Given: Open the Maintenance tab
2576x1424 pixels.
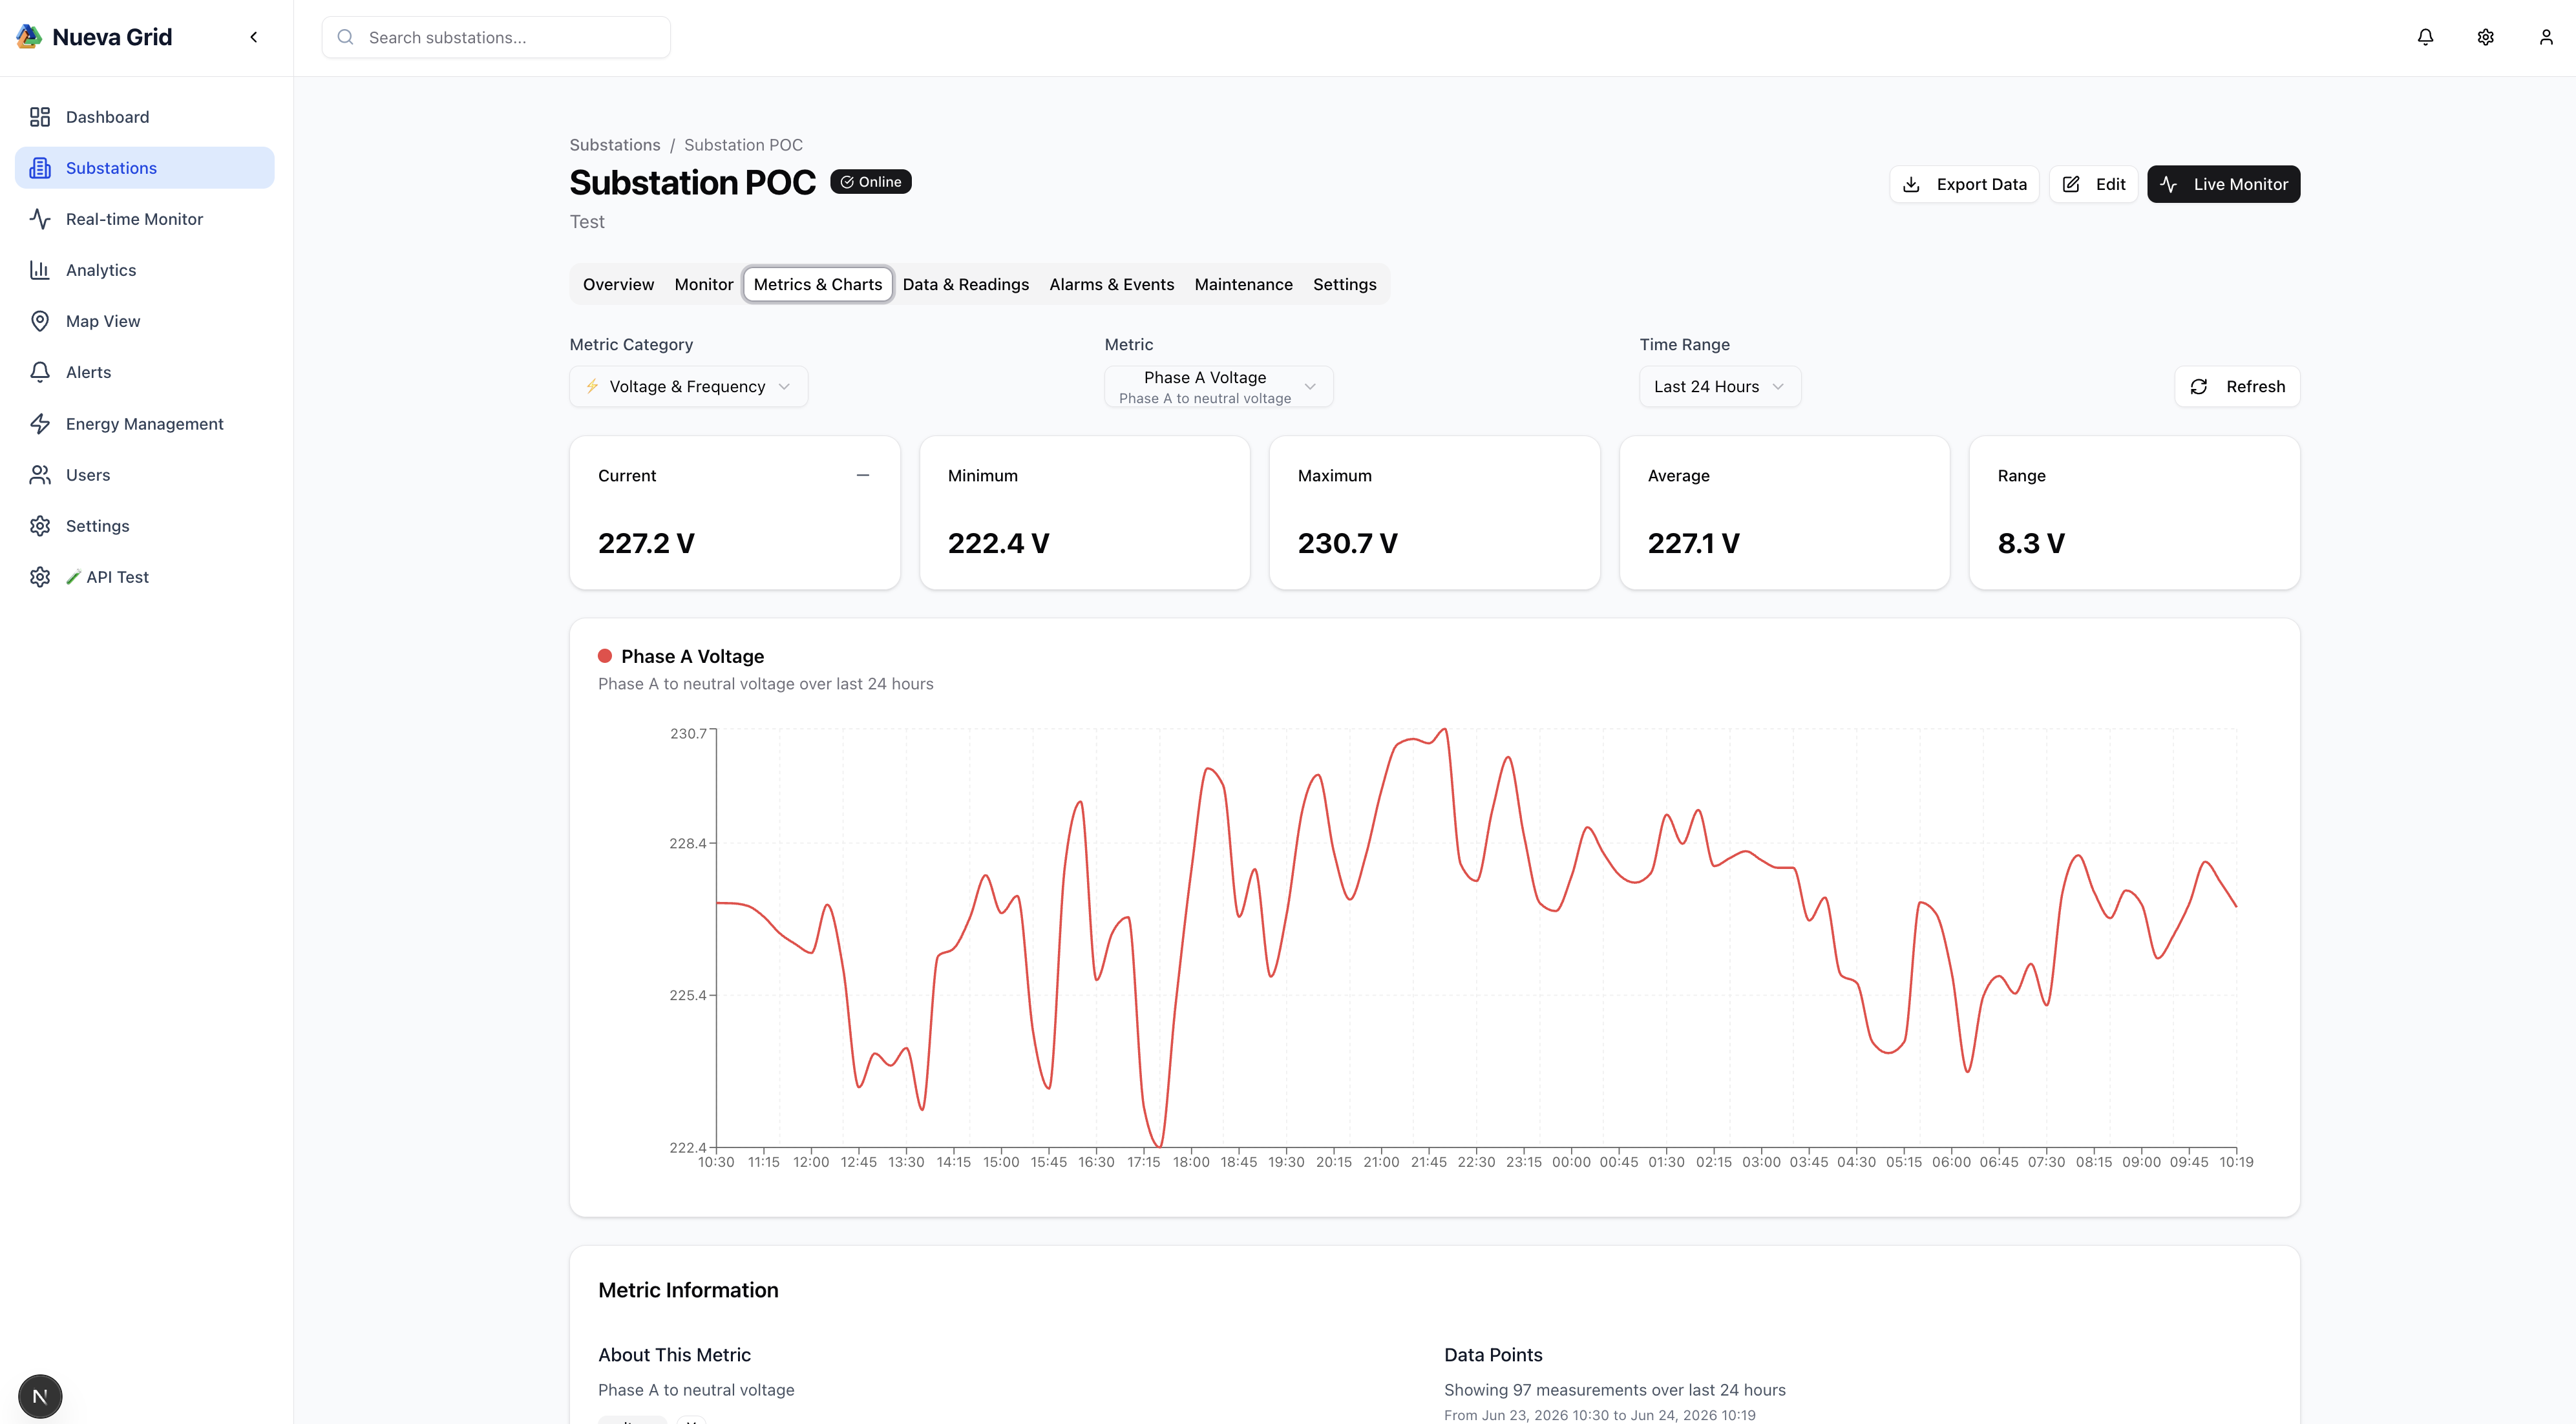Looking at the screenshot, I should pos(1244,285).
